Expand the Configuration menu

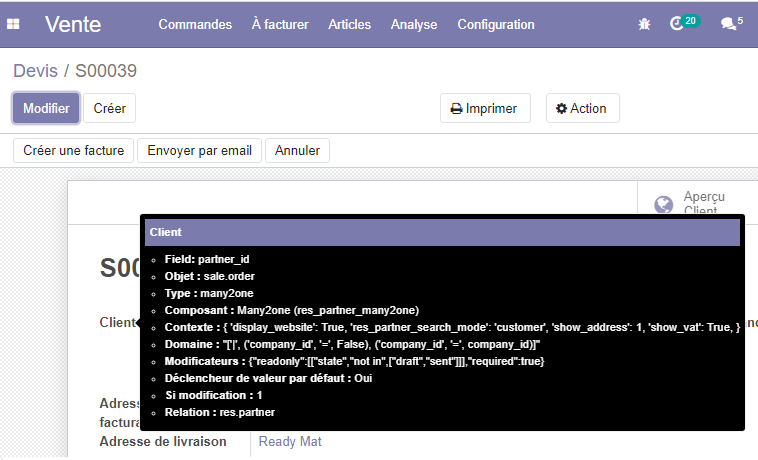pos(494,24)
